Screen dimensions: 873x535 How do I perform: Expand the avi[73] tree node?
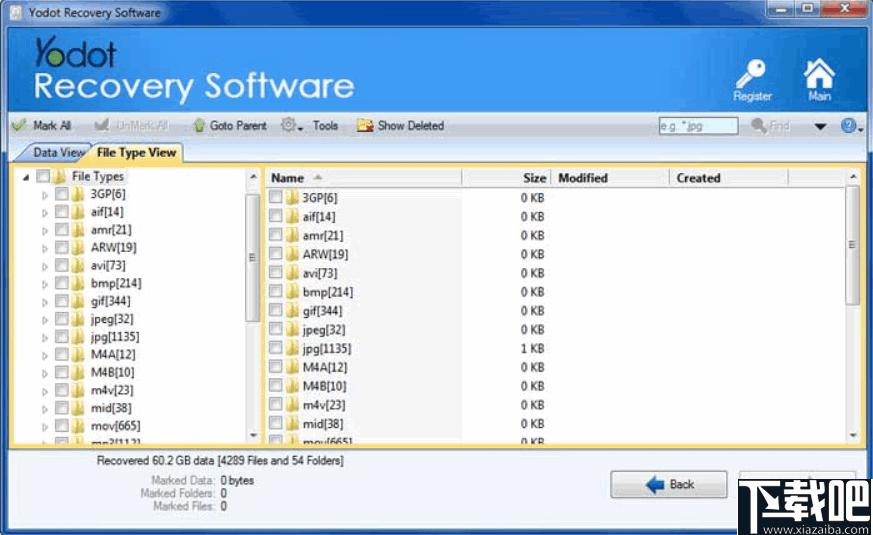pos(45,267)
